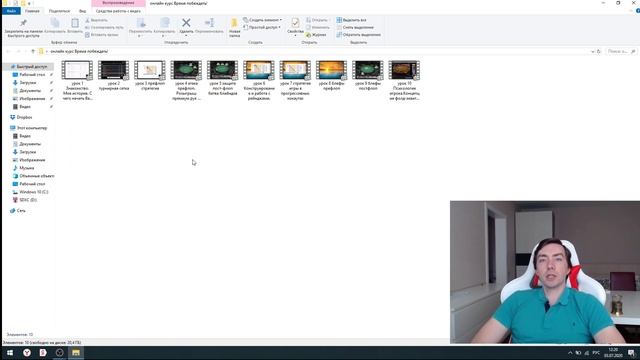Viewport: 640px width, 360px height.
Task: Open the Video Tools (Средства работы с видео) tab
Action: pos(118,11)
